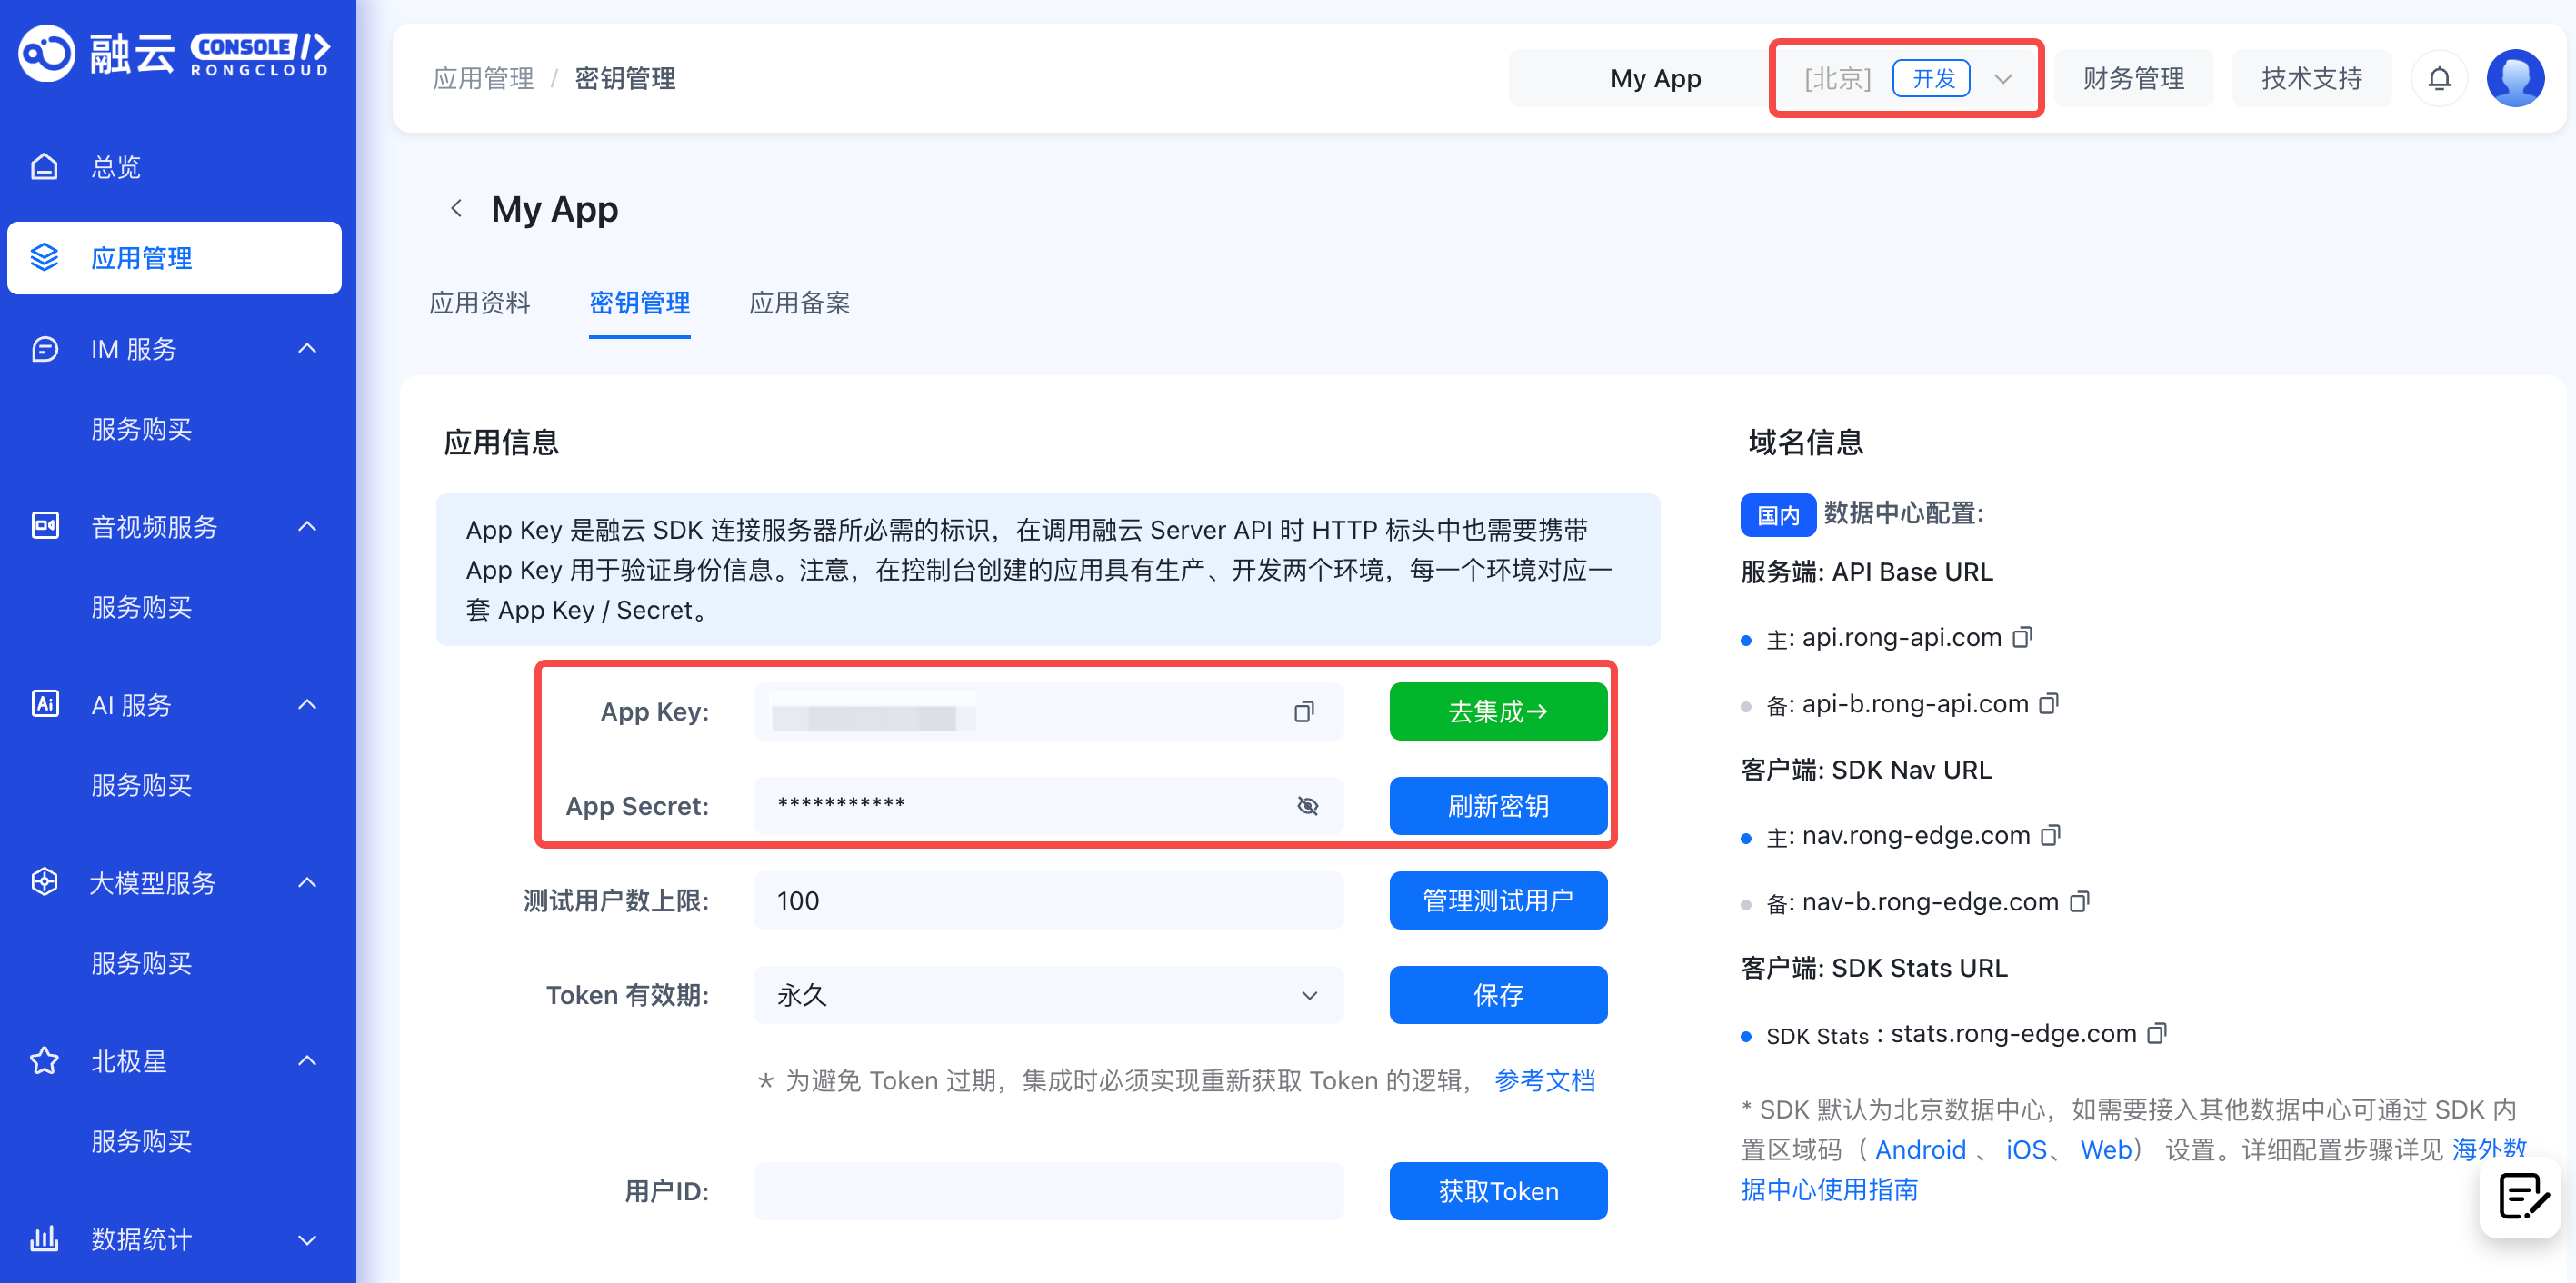The image size is (2576, 1283).
Task: Expand the 数据统计 section
Action: [x=307, y=1239]
